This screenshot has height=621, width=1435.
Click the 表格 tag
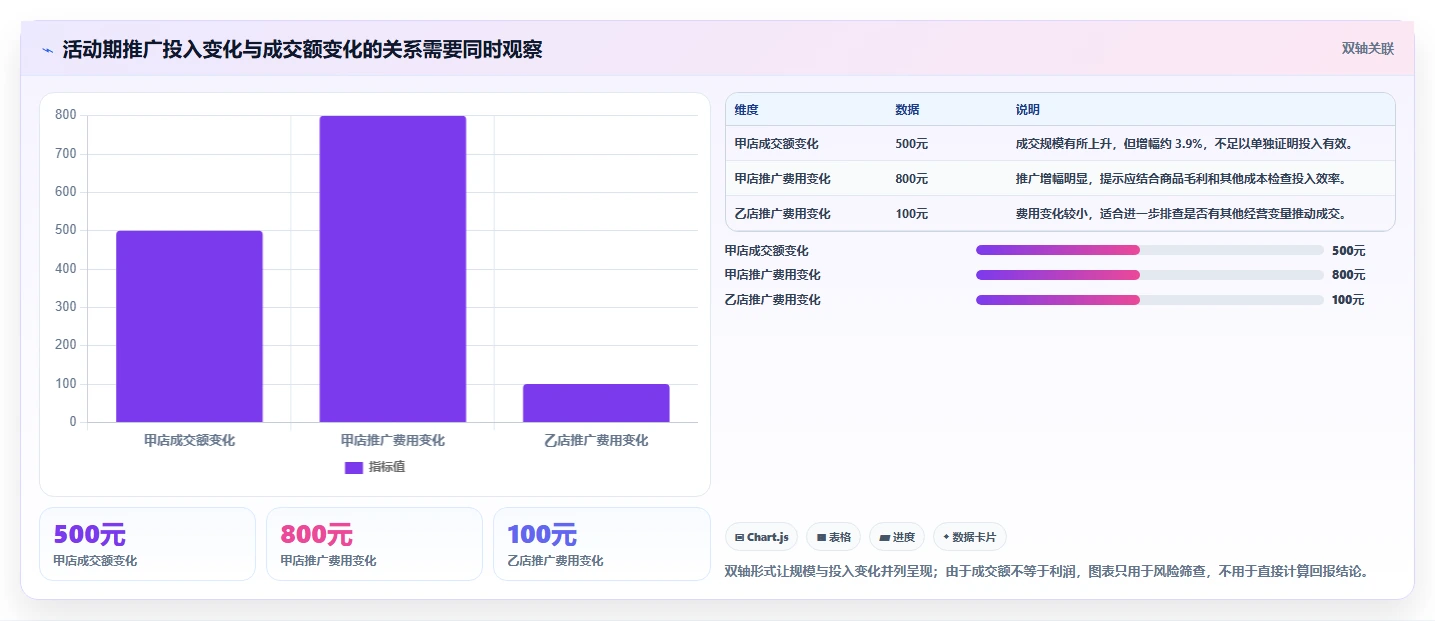[833, 537]
